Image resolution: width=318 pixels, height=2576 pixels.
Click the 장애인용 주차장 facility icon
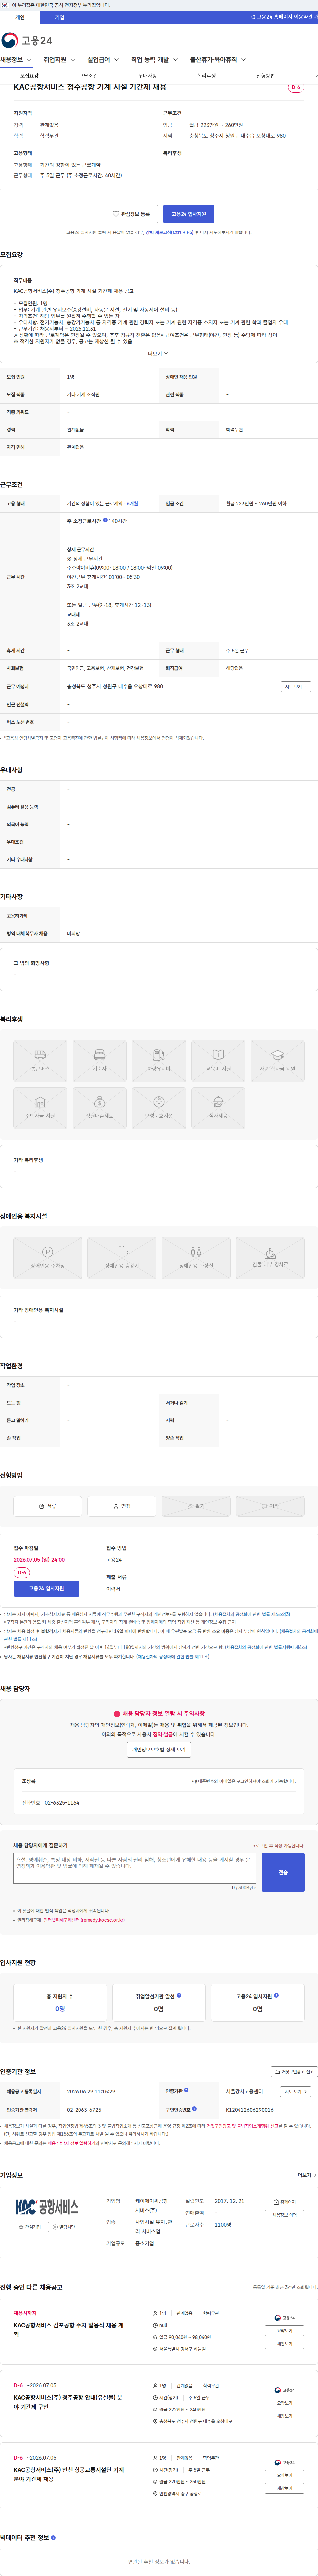pos(47,1258)
